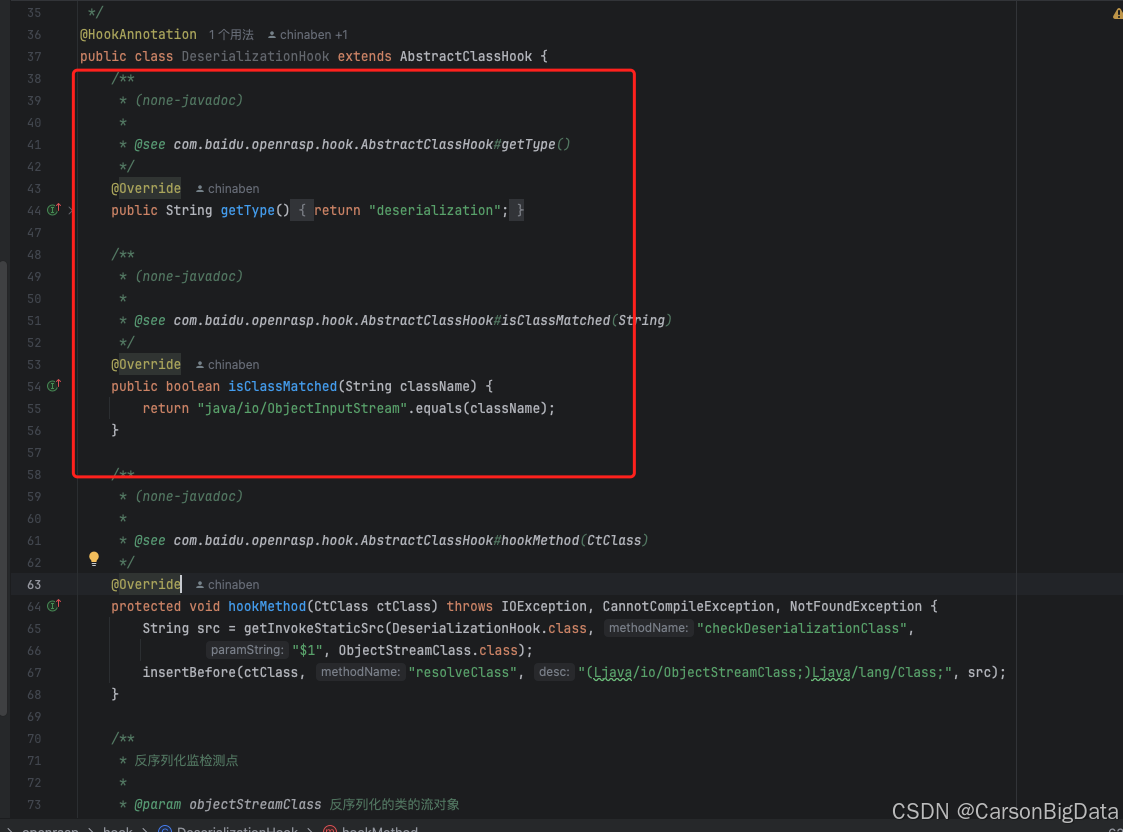
Task: Click the @HookAnnotation annotation
Action: coord(138,34)
